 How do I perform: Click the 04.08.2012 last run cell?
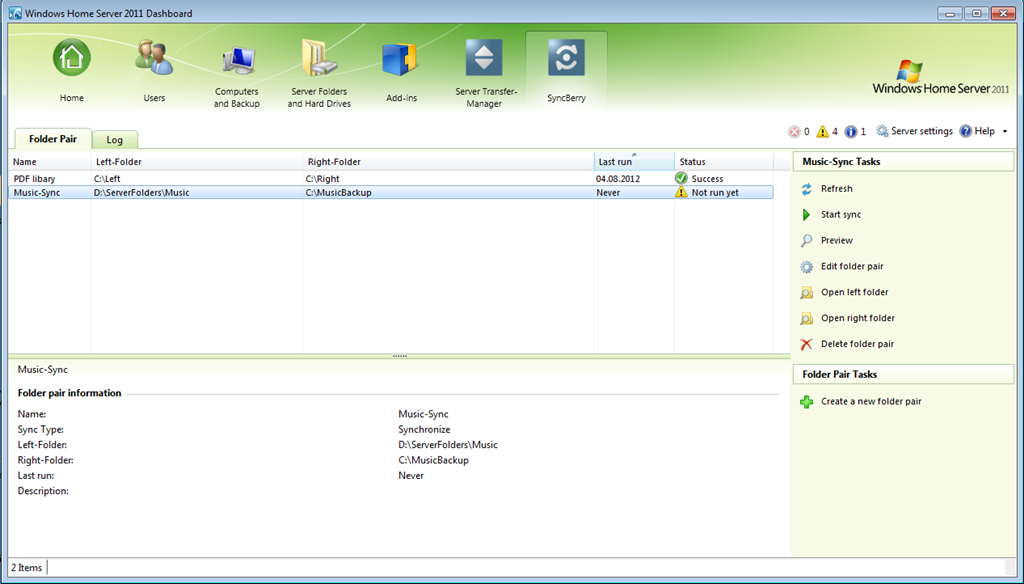point(618,178)
